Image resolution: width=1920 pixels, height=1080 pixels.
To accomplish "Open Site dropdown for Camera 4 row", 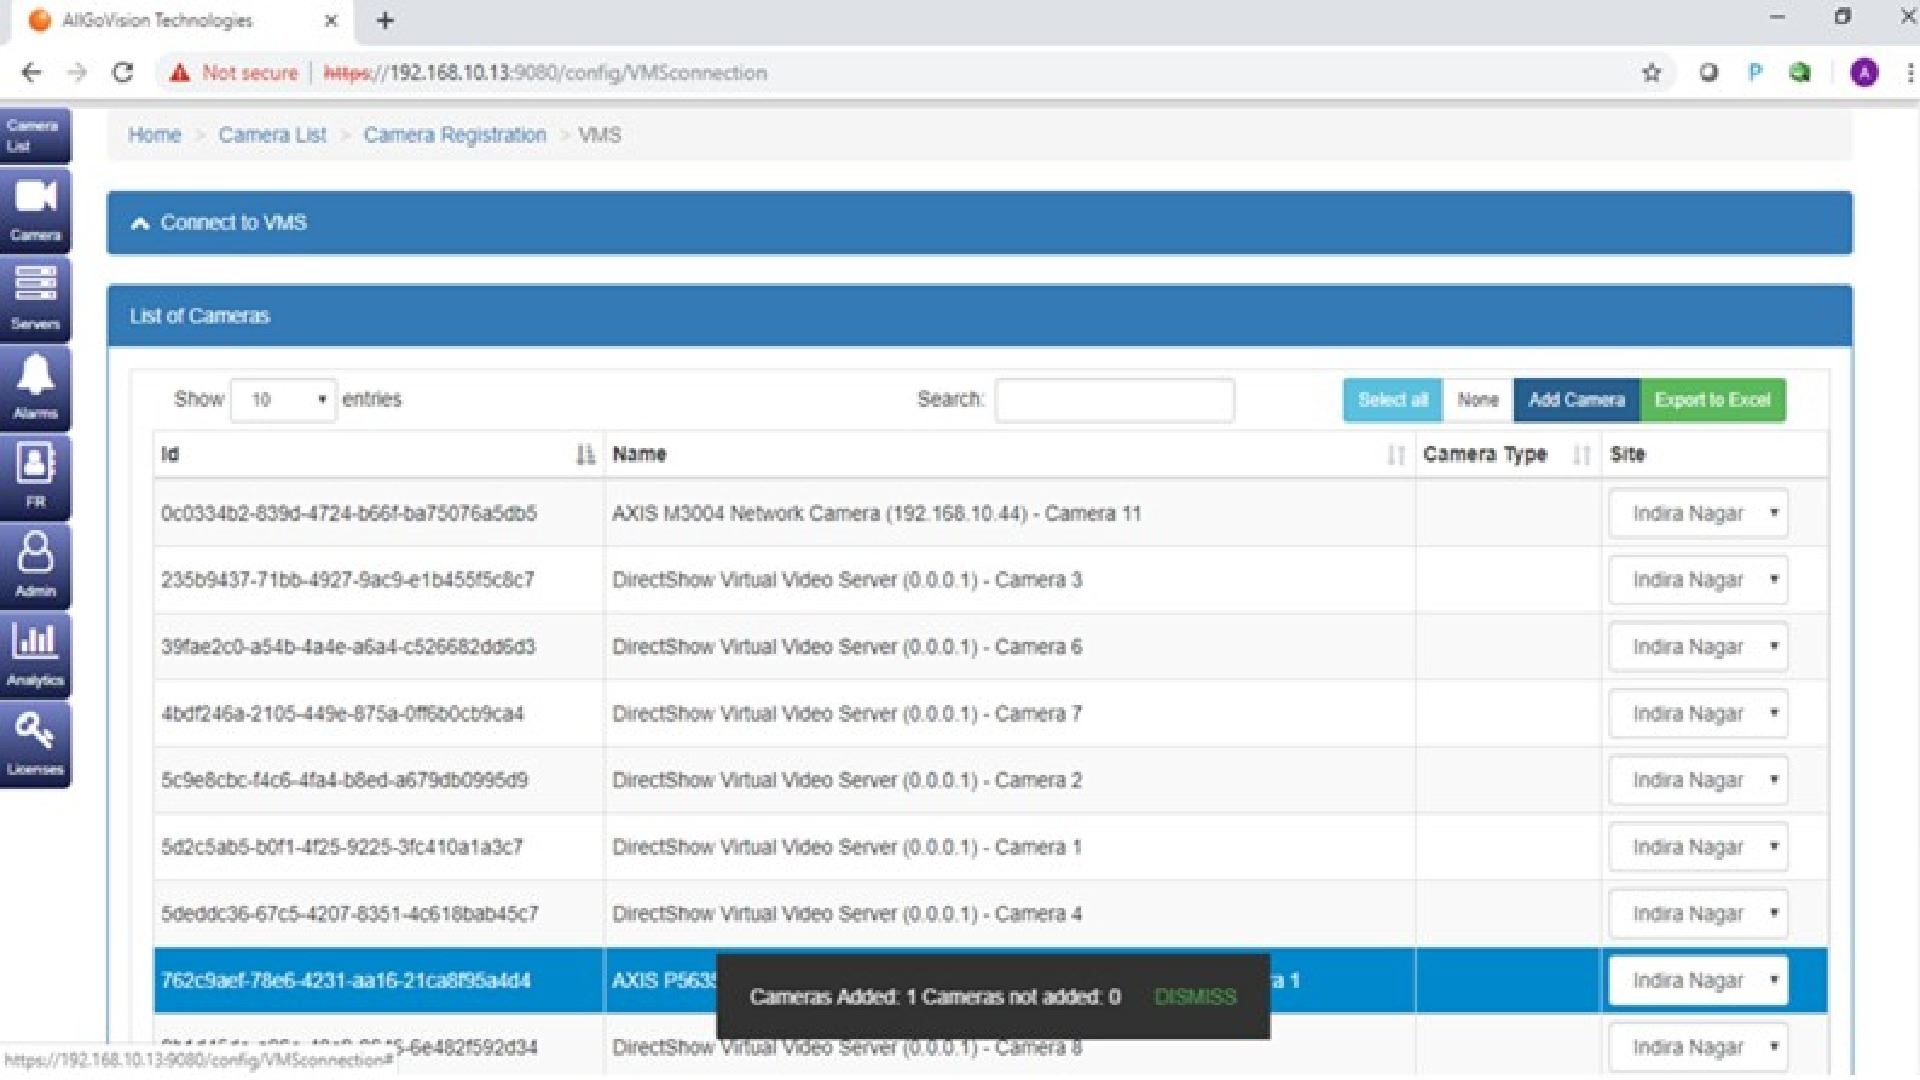I will click(1698, 914).
